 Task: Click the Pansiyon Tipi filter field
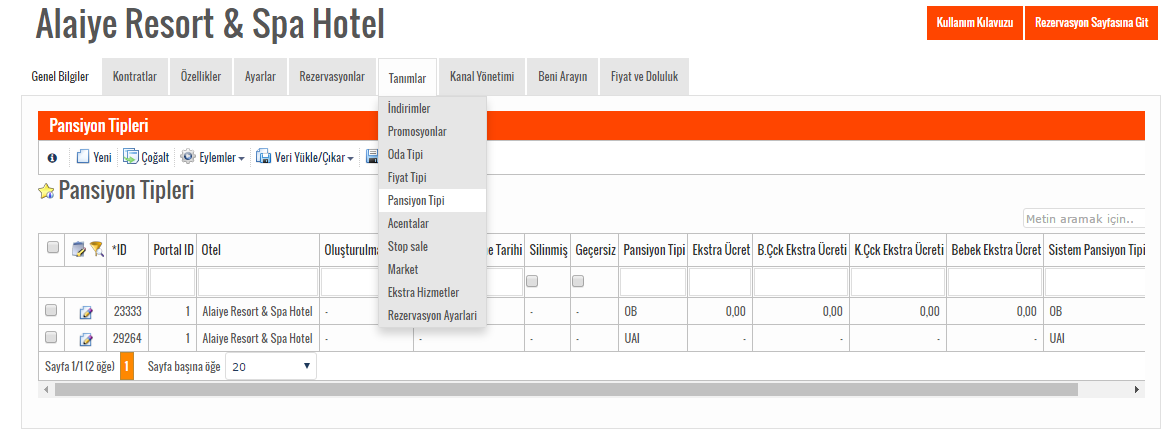click(653, 282)
